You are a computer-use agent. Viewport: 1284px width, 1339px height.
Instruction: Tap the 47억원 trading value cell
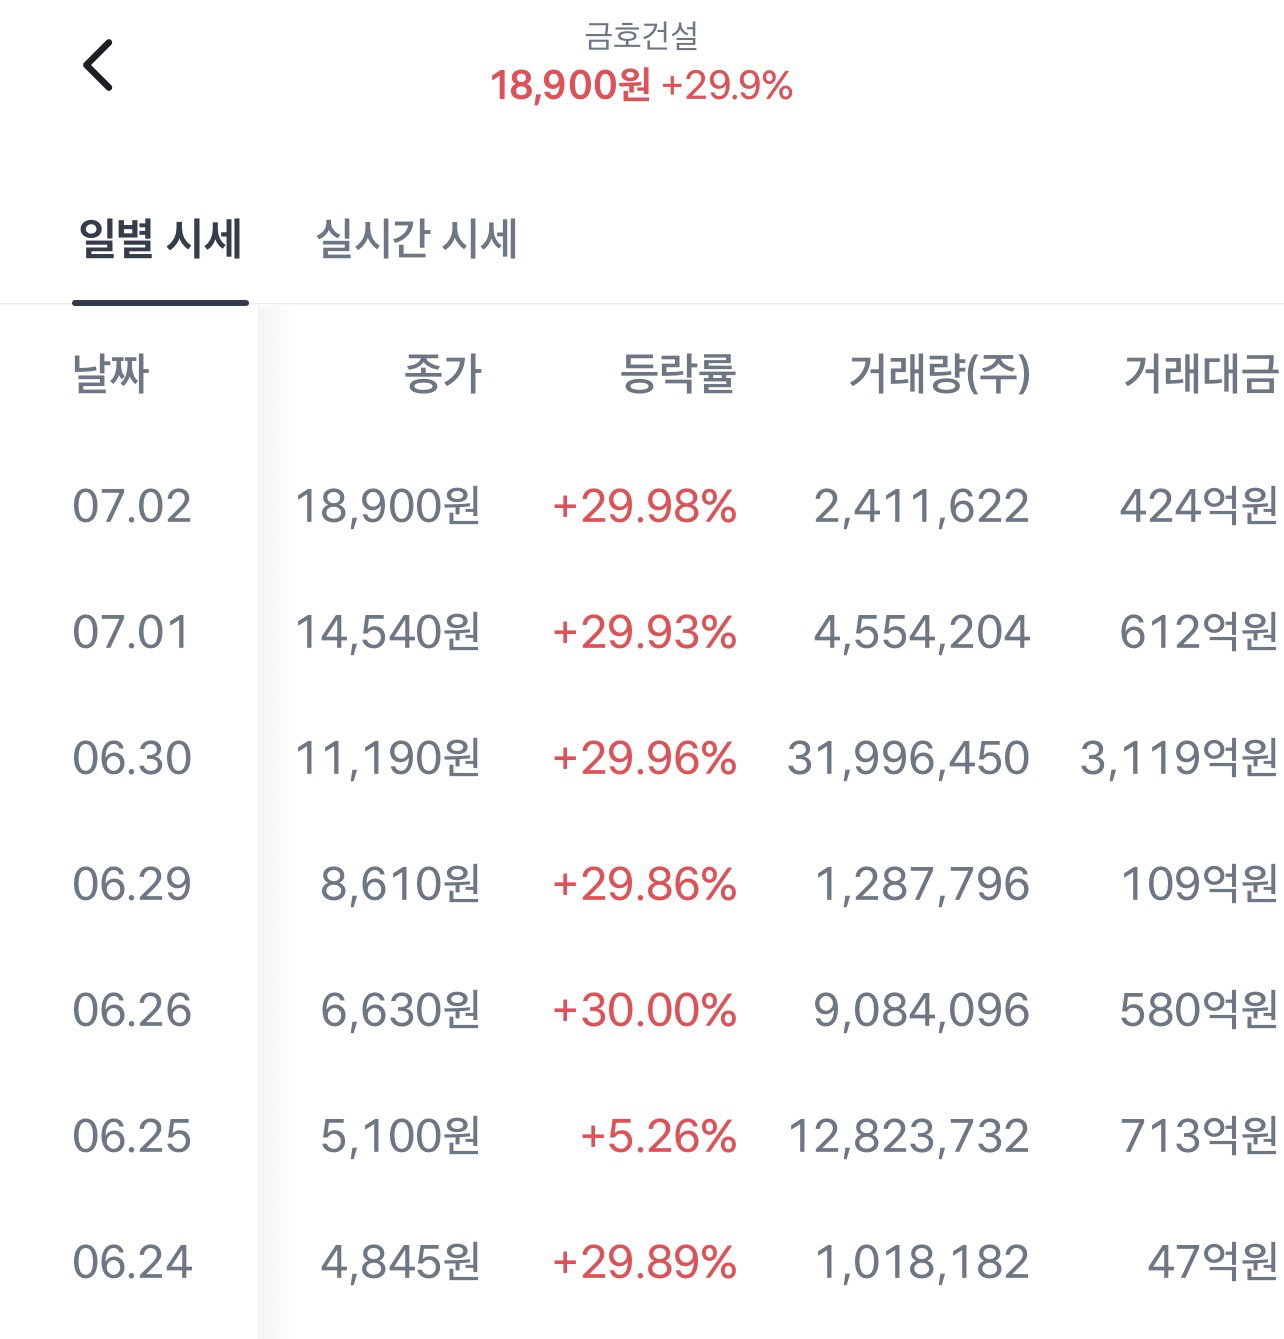(1213, 1262)
